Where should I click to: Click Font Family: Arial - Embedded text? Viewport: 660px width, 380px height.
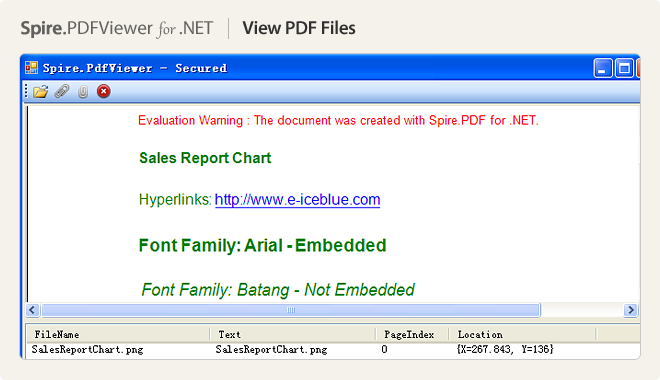coord(262,245)
